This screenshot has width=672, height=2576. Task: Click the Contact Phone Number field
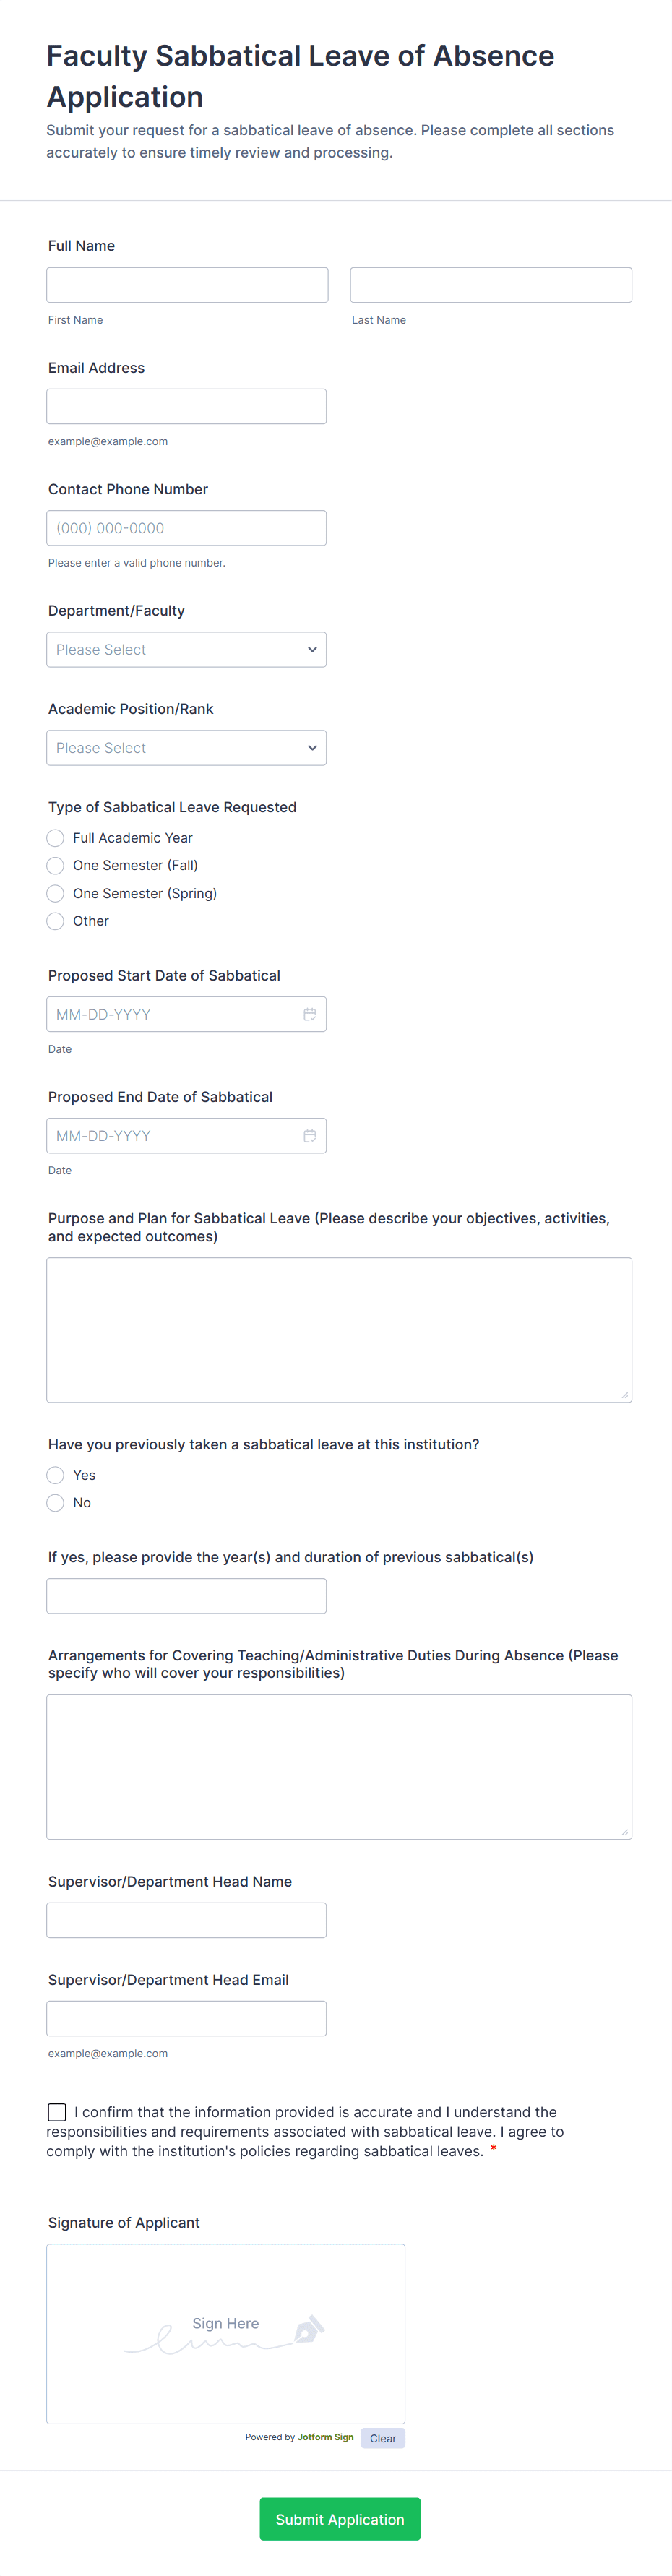[x=186, y=528]
